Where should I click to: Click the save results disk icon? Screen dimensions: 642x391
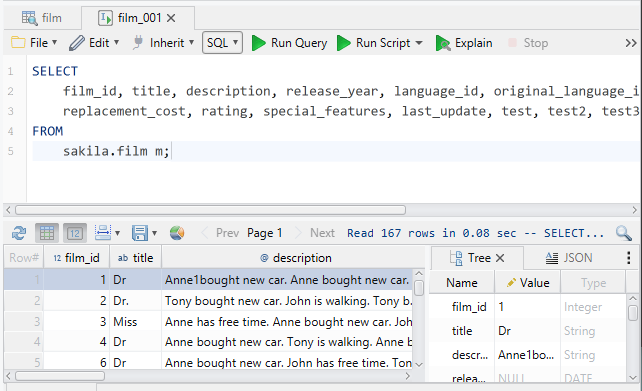tap(140, 233)
